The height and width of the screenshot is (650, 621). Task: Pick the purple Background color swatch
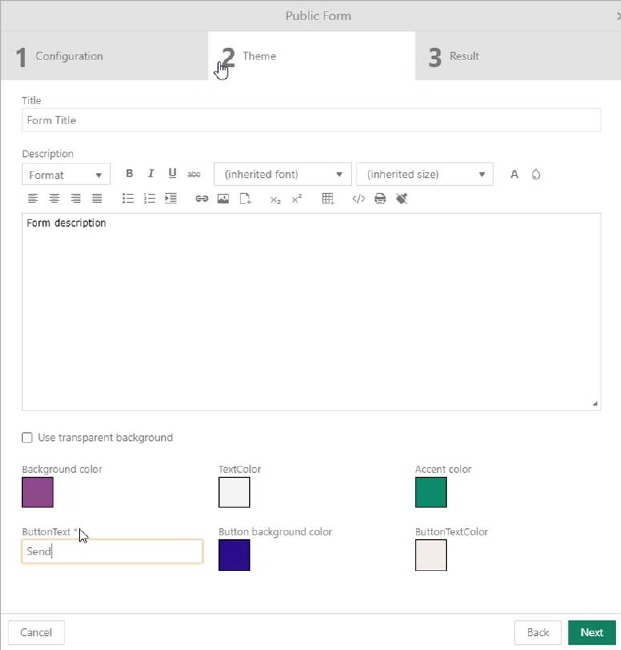(38, 492)
